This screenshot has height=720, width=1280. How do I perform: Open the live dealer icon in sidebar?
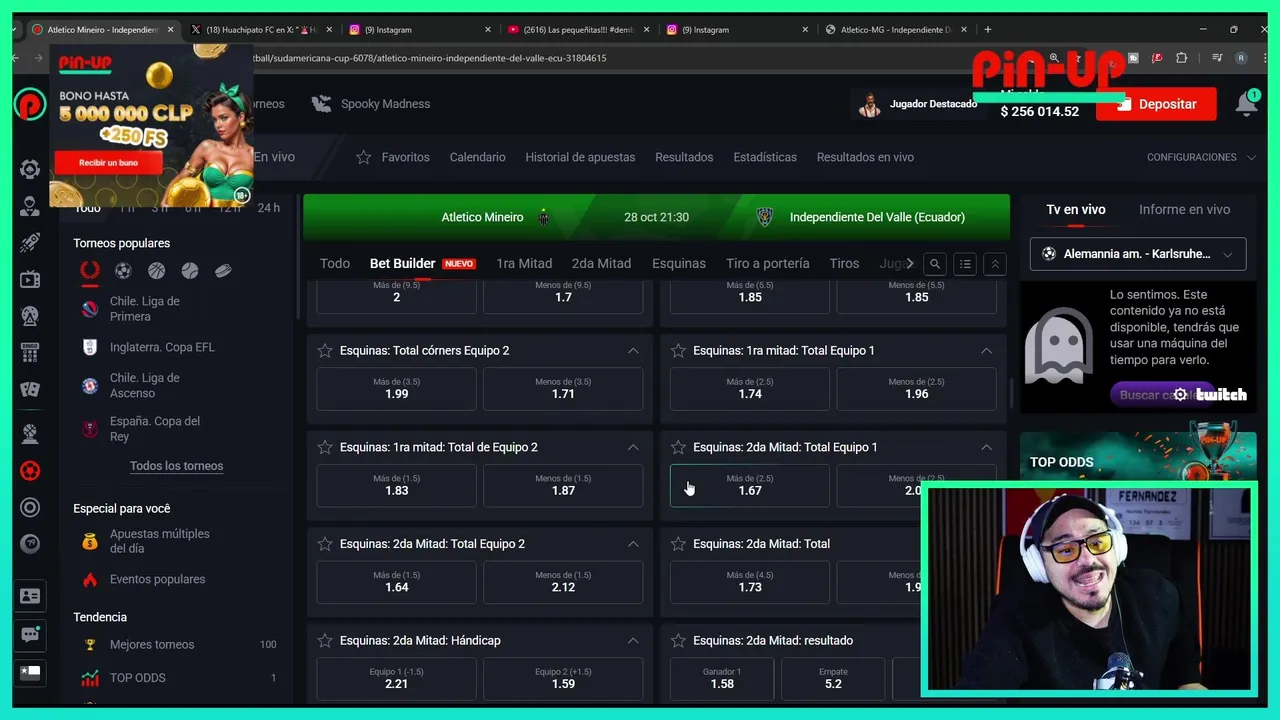point(30,206)
